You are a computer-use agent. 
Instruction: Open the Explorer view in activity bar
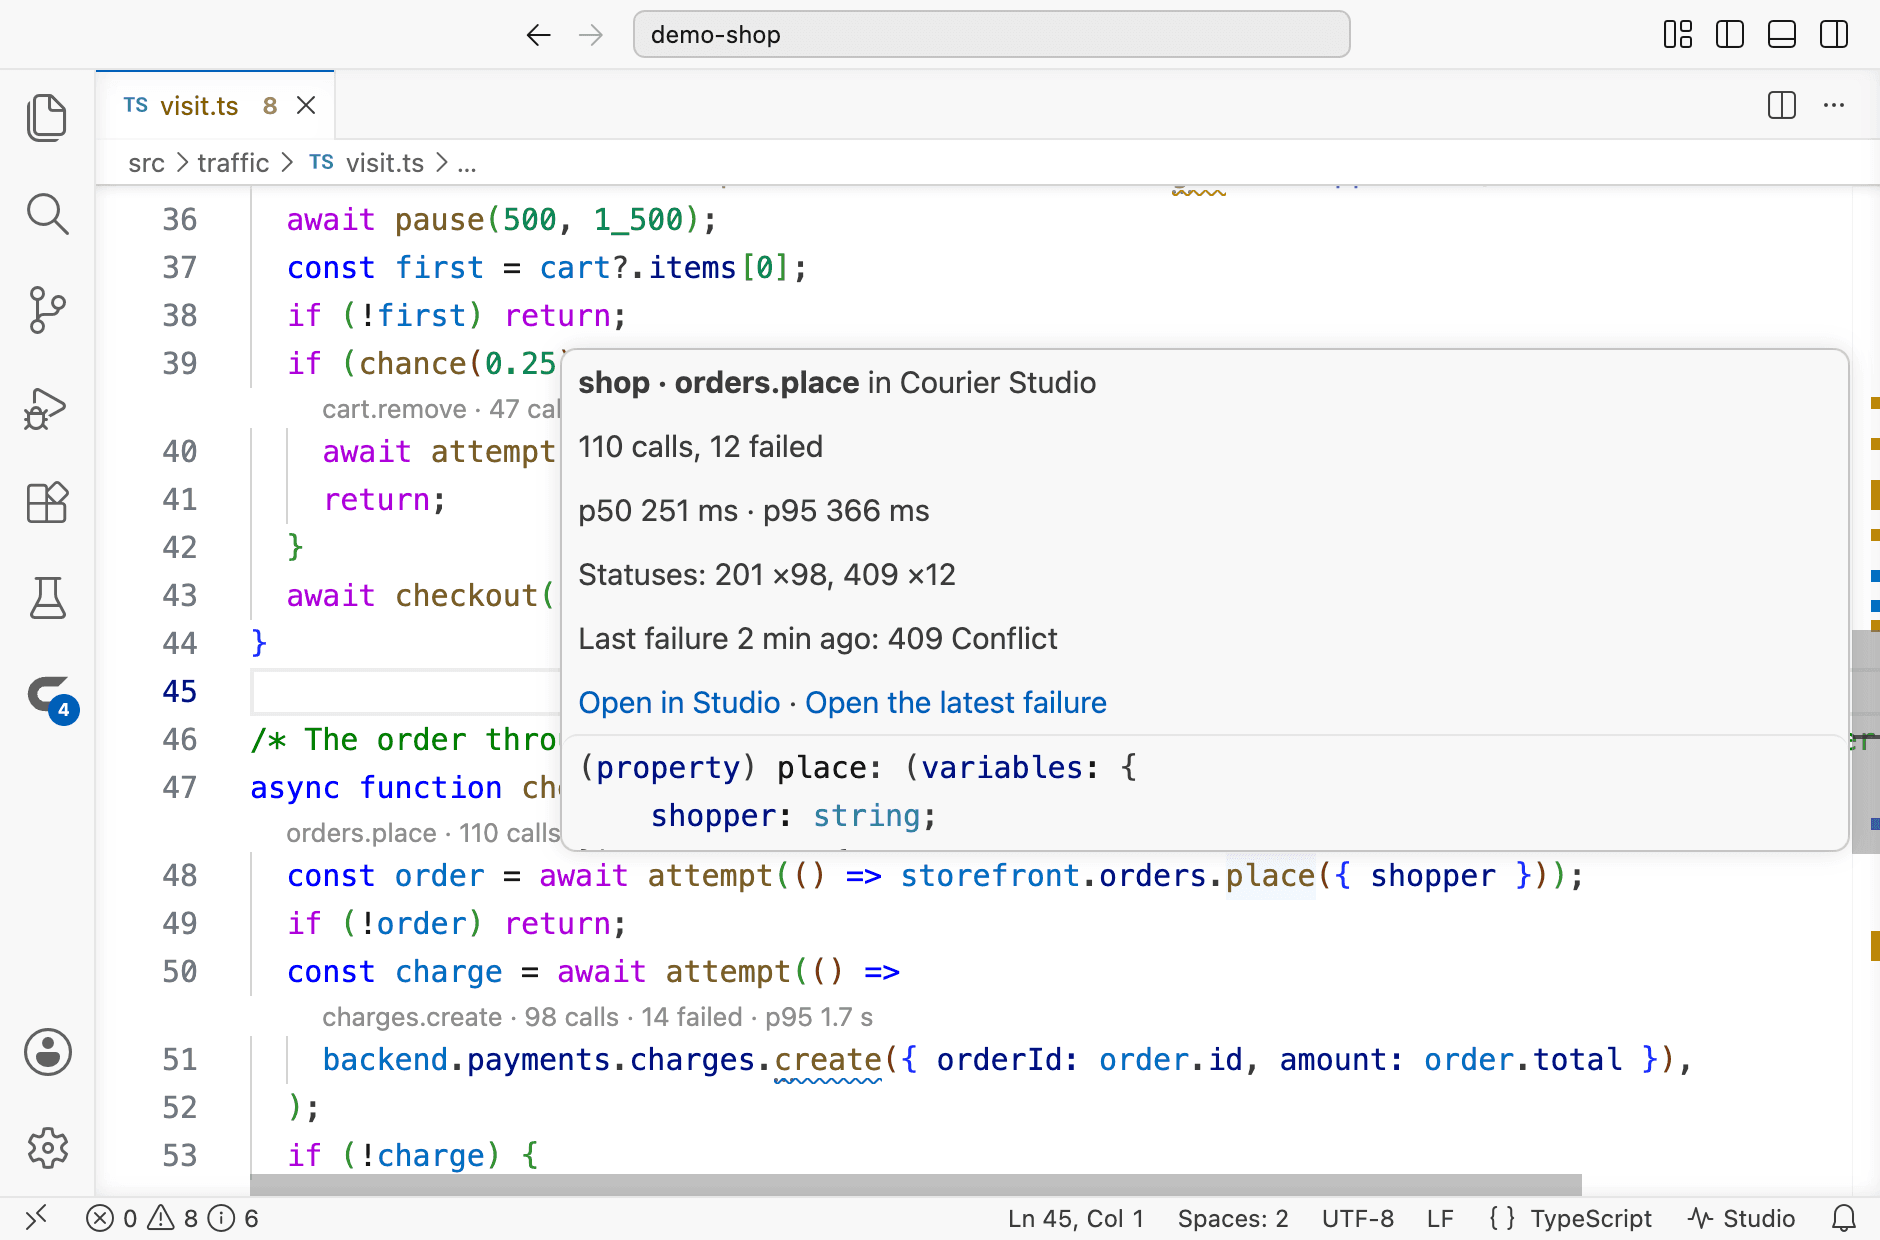tap(47, 118)
